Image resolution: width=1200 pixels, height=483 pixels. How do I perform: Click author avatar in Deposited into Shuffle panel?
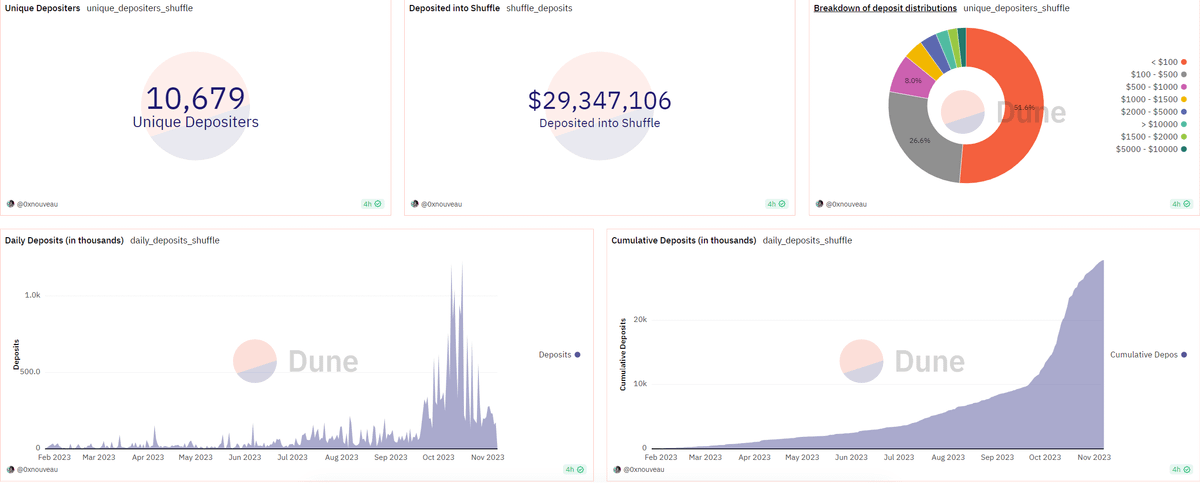click(415, 204)
